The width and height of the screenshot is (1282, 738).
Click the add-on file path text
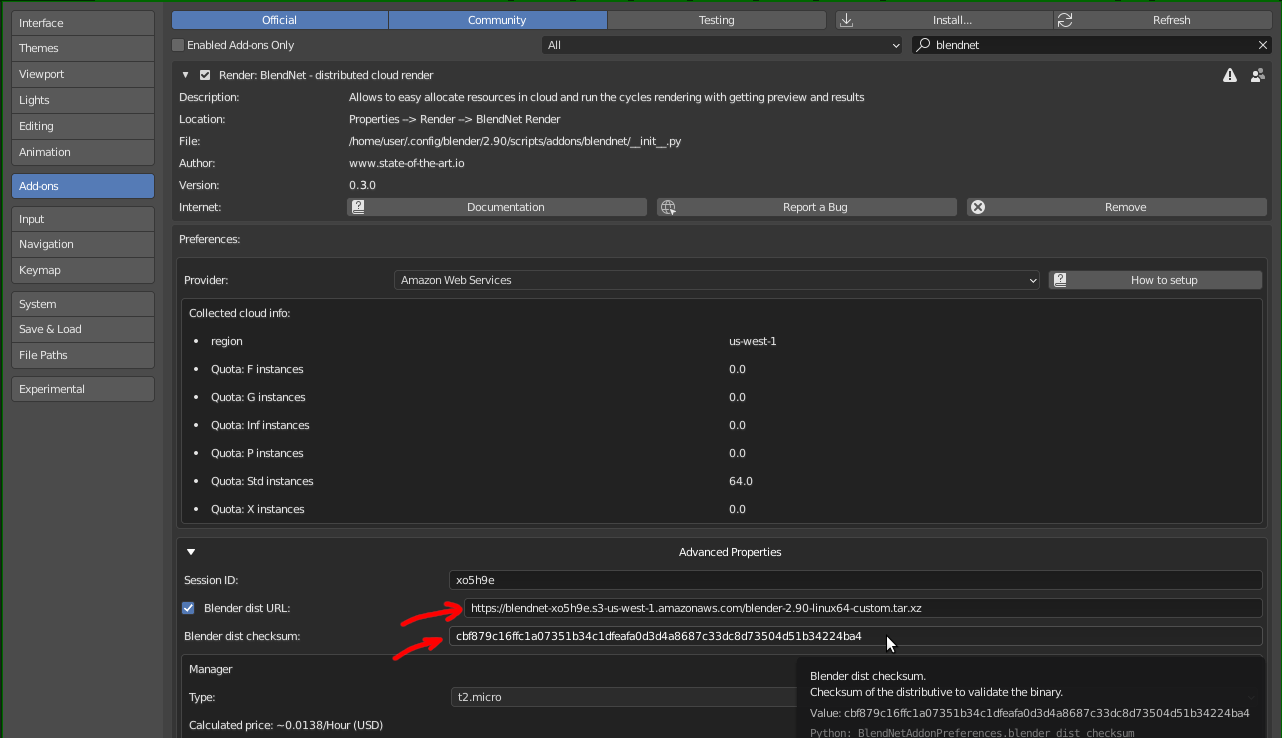click(x=515, y=141)
